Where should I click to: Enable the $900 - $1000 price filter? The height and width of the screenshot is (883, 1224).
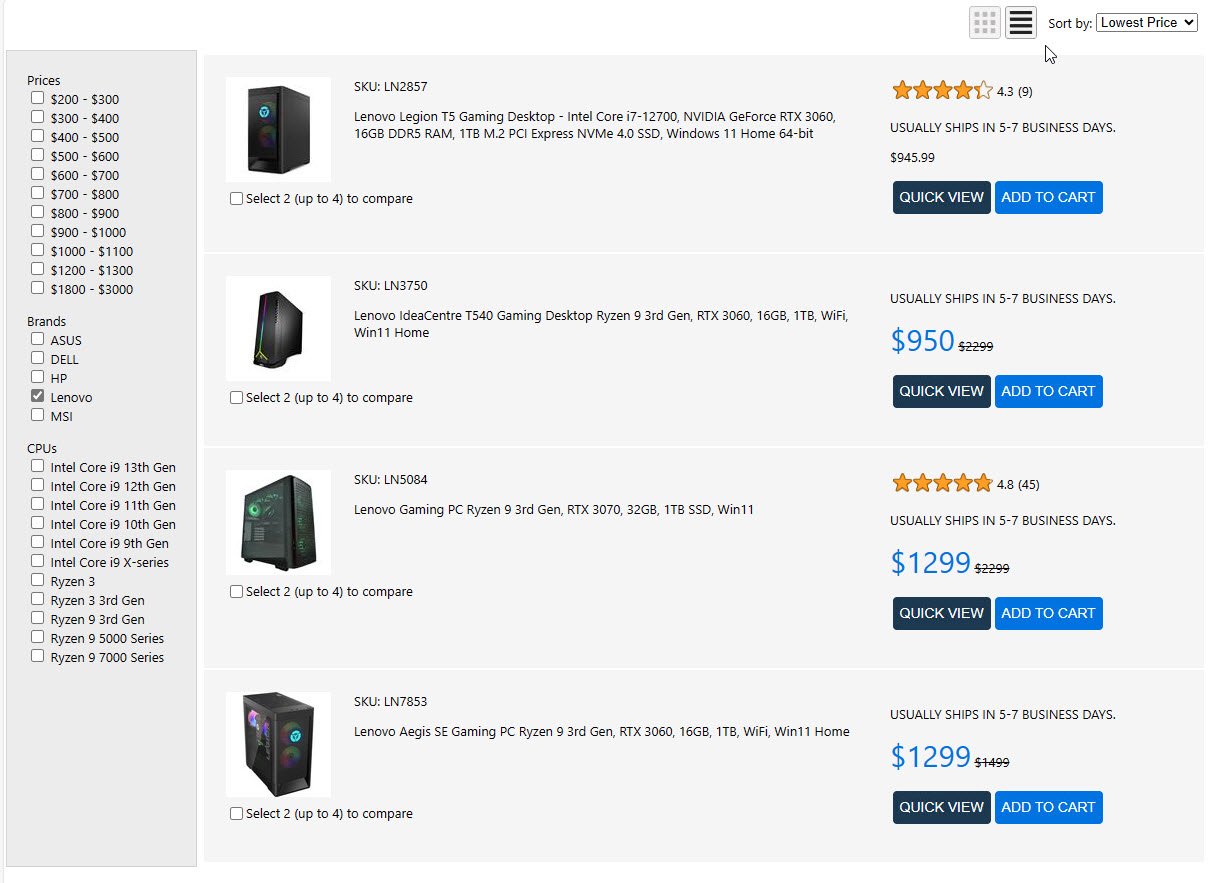[x=38, y=231]
